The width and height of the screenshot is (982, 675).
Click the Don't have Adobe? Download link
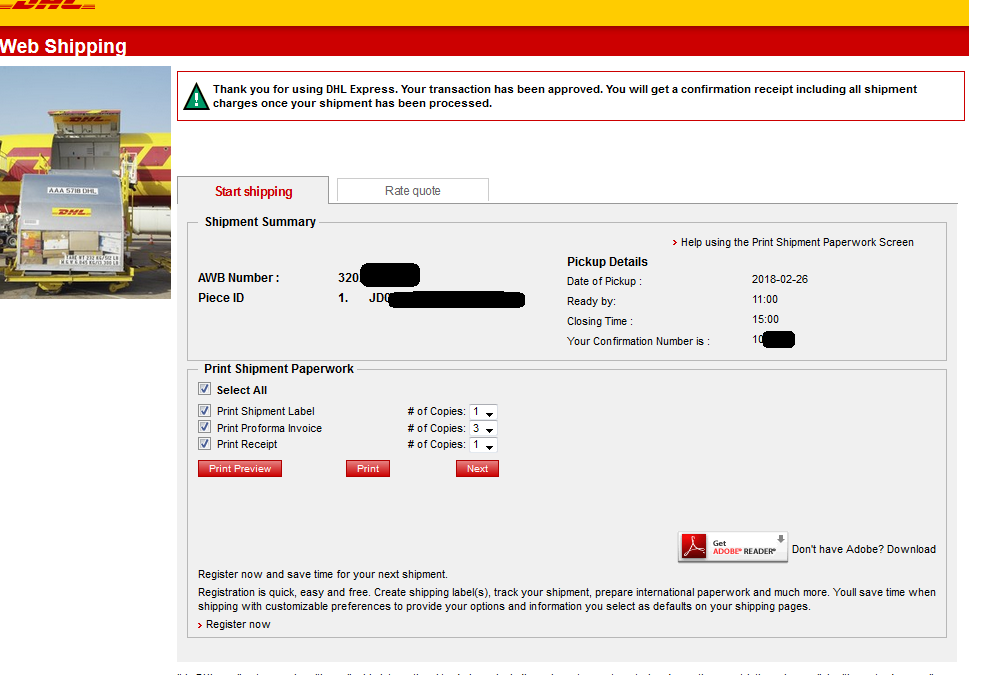pos(863,549)
